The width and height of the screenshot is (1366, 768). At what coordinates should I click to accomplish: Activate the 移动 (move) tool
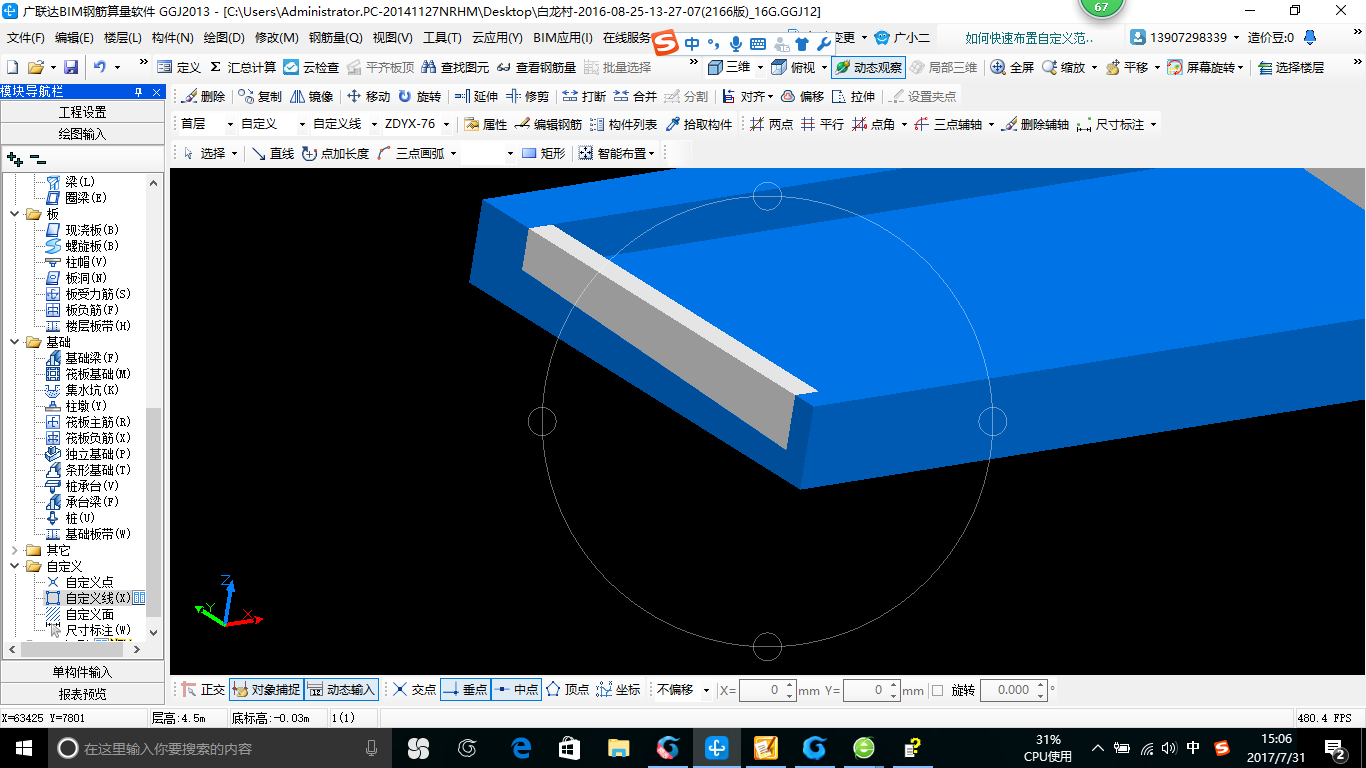click(368, 97)
